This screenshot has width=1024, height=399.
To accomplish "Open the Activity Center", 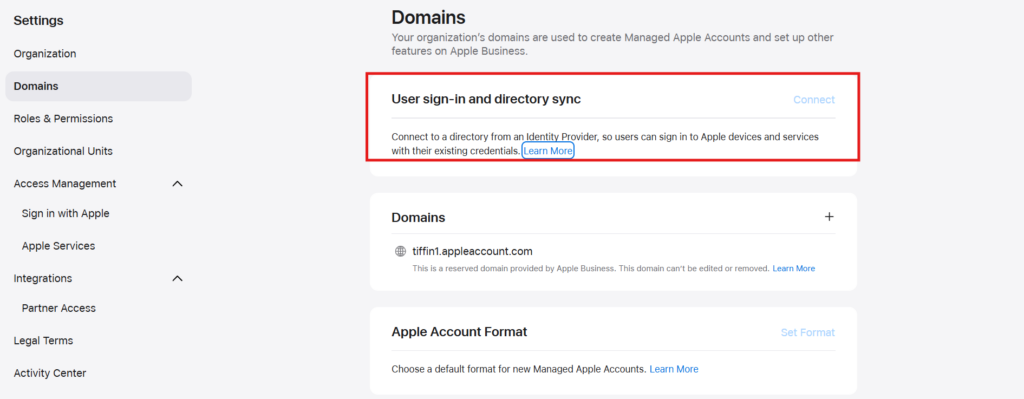I will click(x=50, y=374).
